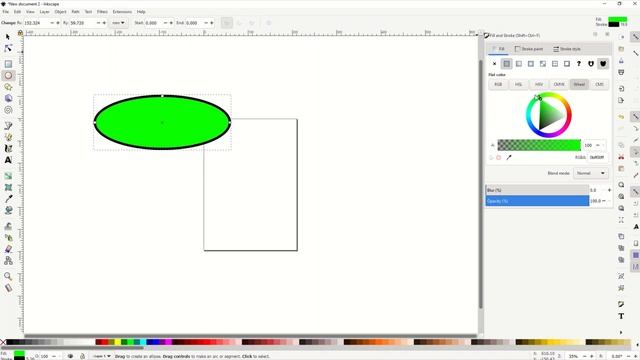Click the Cut scissors icon
The width and height of the screenshot is (640, 360).
point(621,157)
